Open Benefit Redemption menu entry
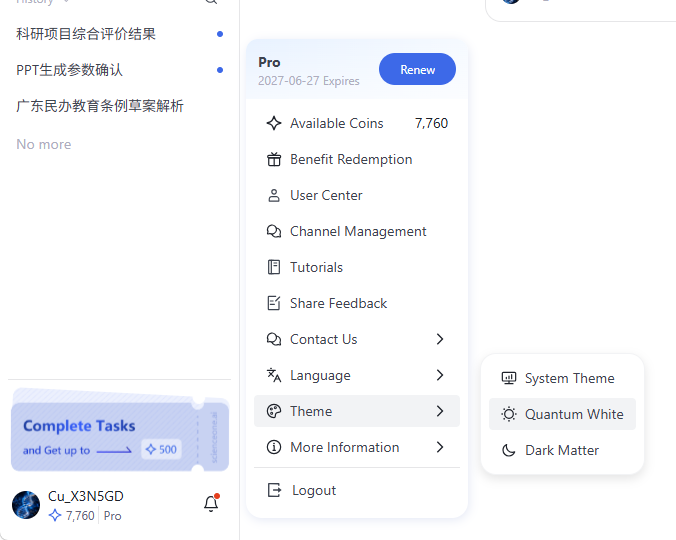This screenshot has width=676, height=540. click(357, 159)
